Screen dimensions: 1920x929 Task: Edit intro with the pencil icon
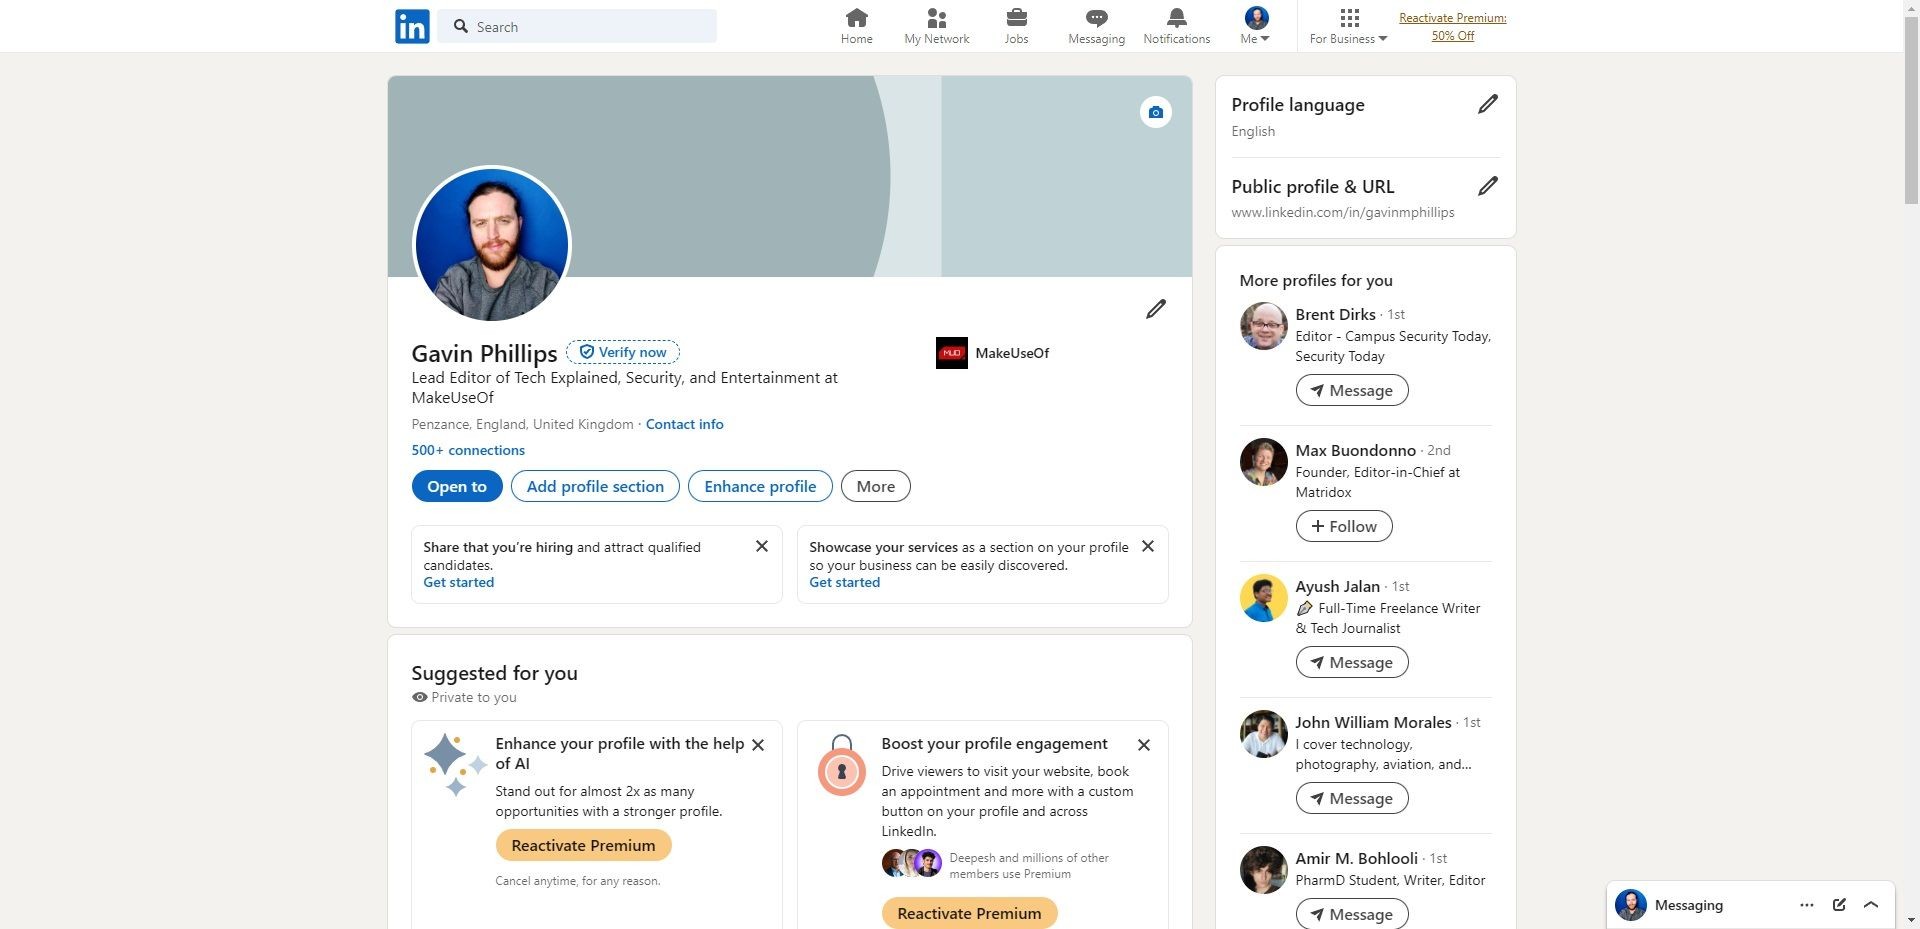click(x=1155, y=309)
